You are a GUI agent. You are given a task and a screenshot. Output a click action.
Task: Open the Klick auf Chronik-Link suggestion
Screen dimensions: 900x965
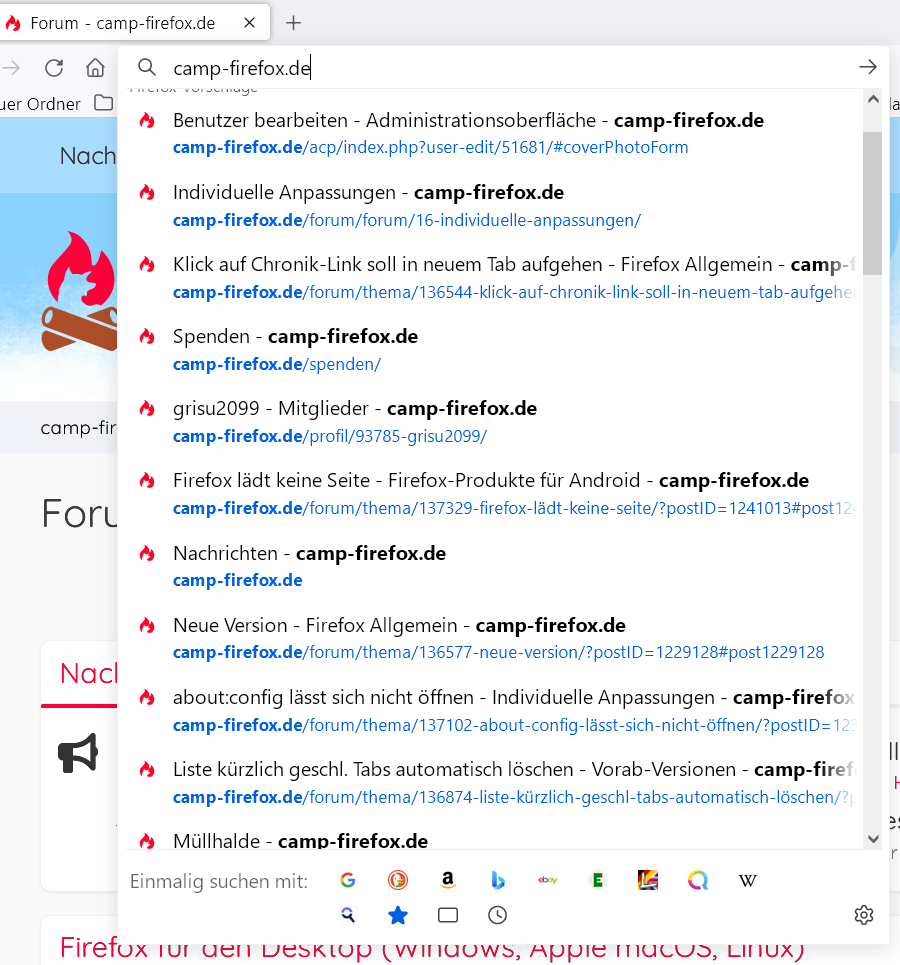494,278
